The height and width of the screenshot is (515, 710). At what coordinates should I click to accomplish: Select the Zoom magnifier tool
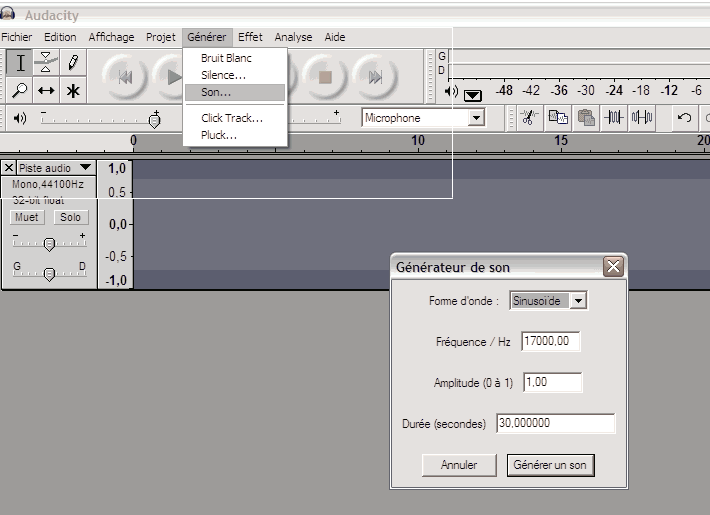tap(19, 90)
